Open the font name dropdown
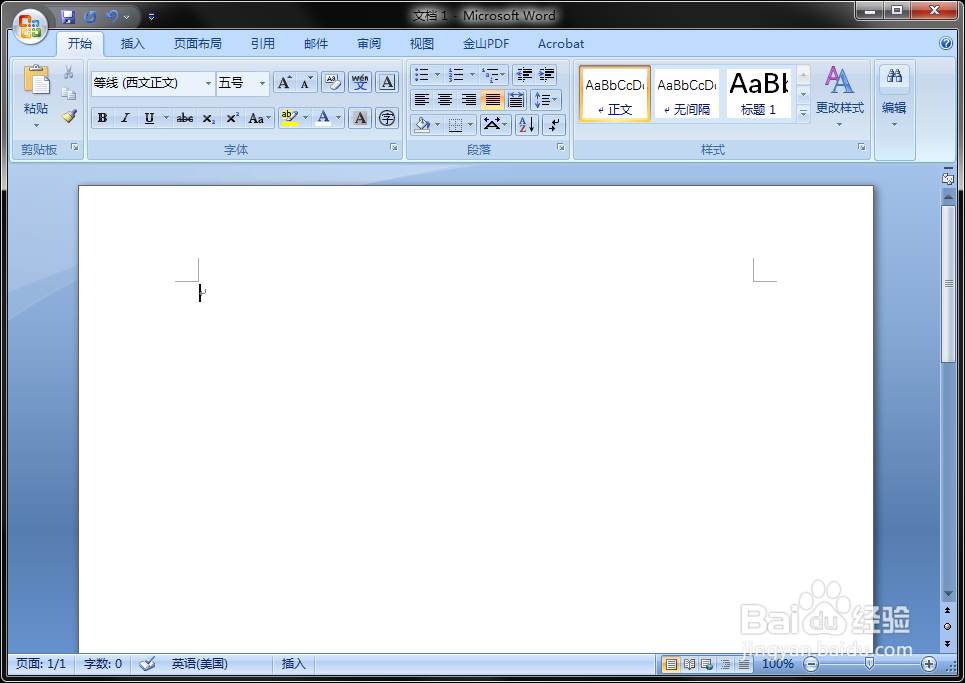 [x=209, y=83]
